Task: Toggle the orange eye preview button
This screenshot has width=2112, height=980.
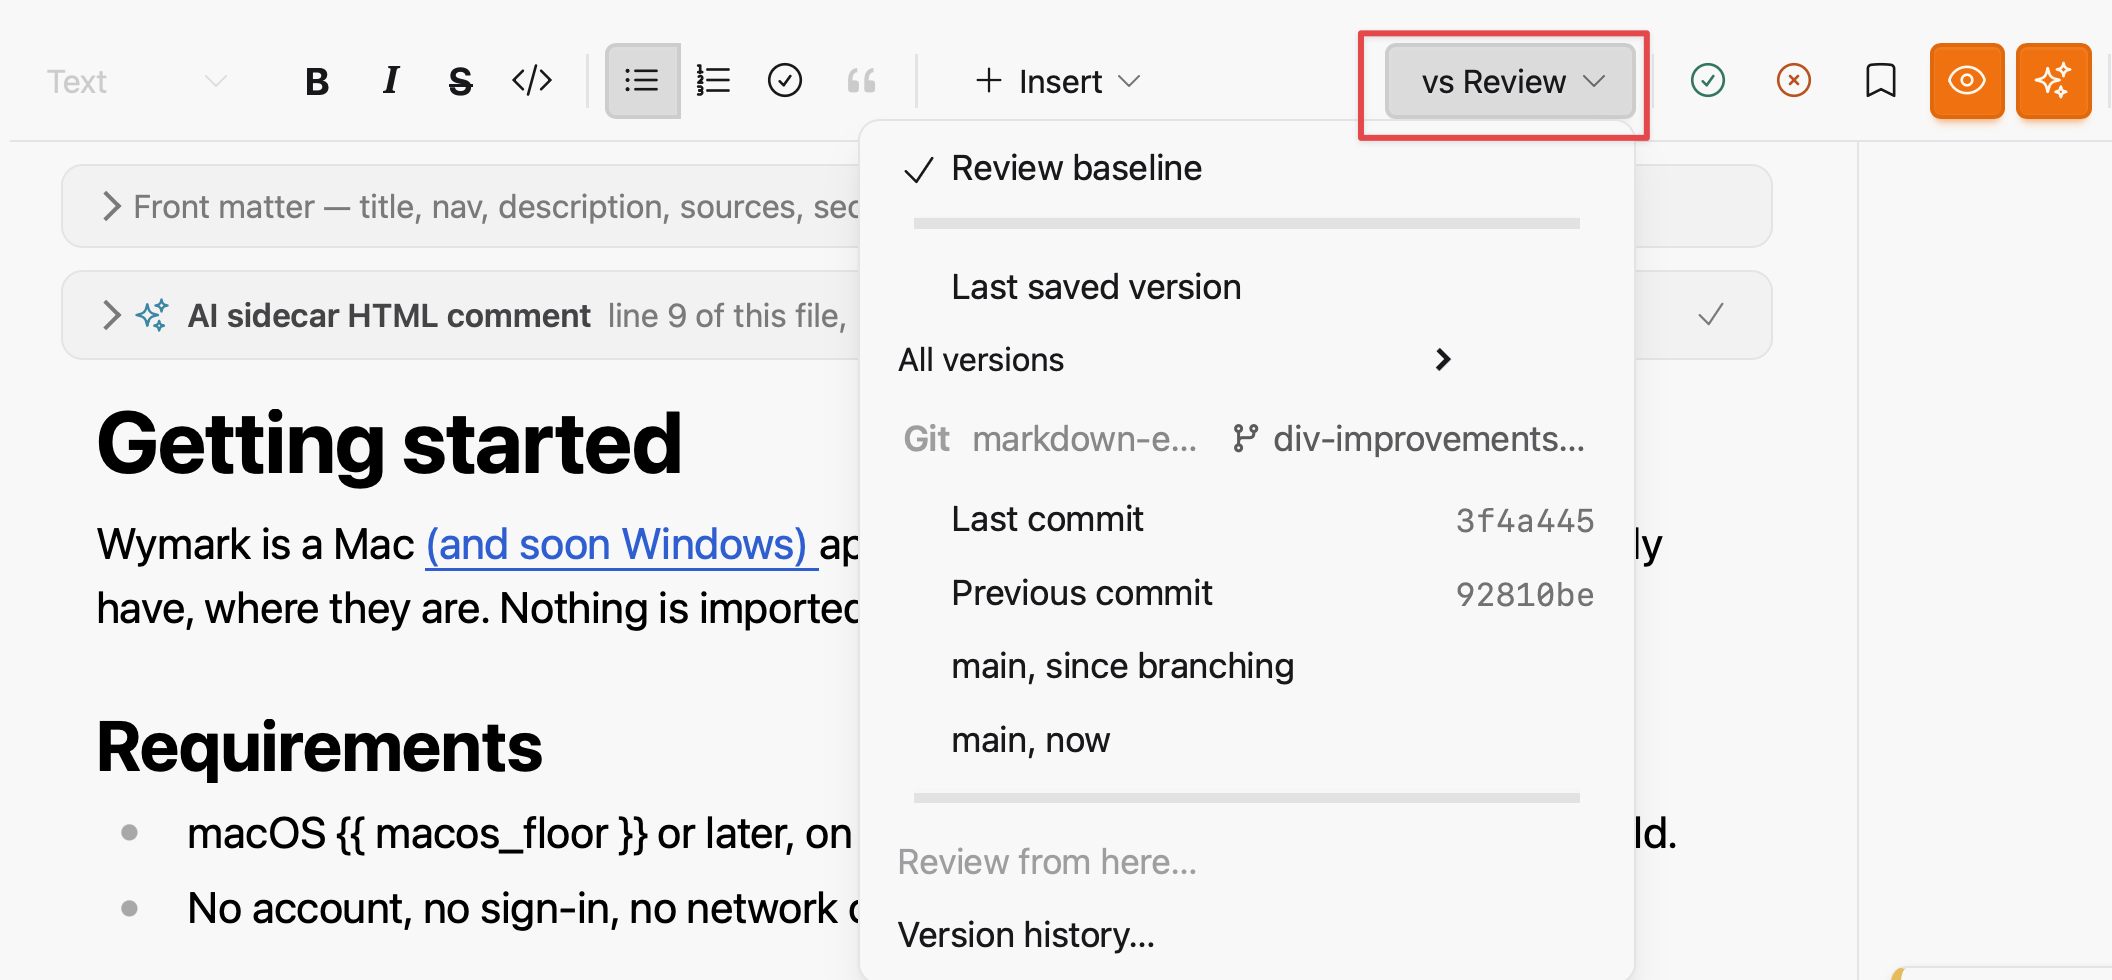Action: [x=1967, y=81]
